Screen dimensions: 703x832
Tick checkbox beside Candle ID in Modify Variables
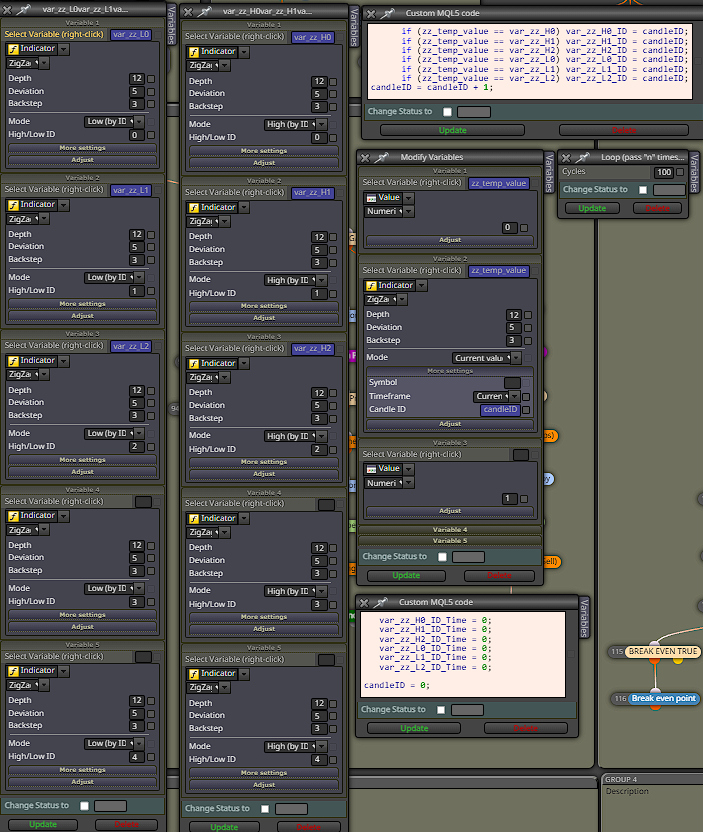[526, 410]
